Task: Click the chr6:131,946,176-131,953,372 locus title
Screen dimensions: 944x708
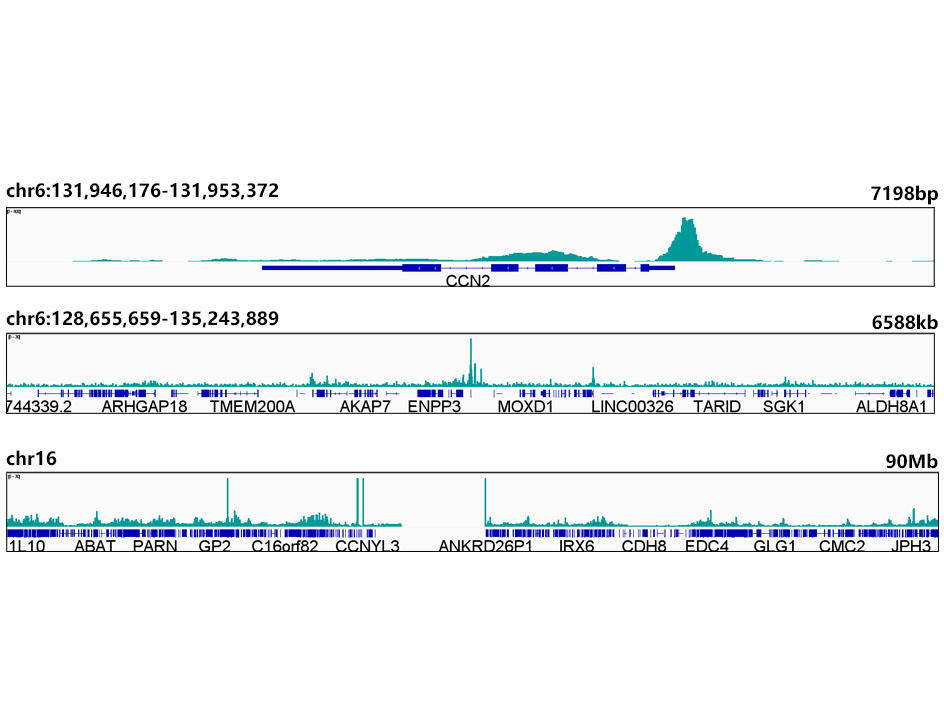Action: [142, 191]
